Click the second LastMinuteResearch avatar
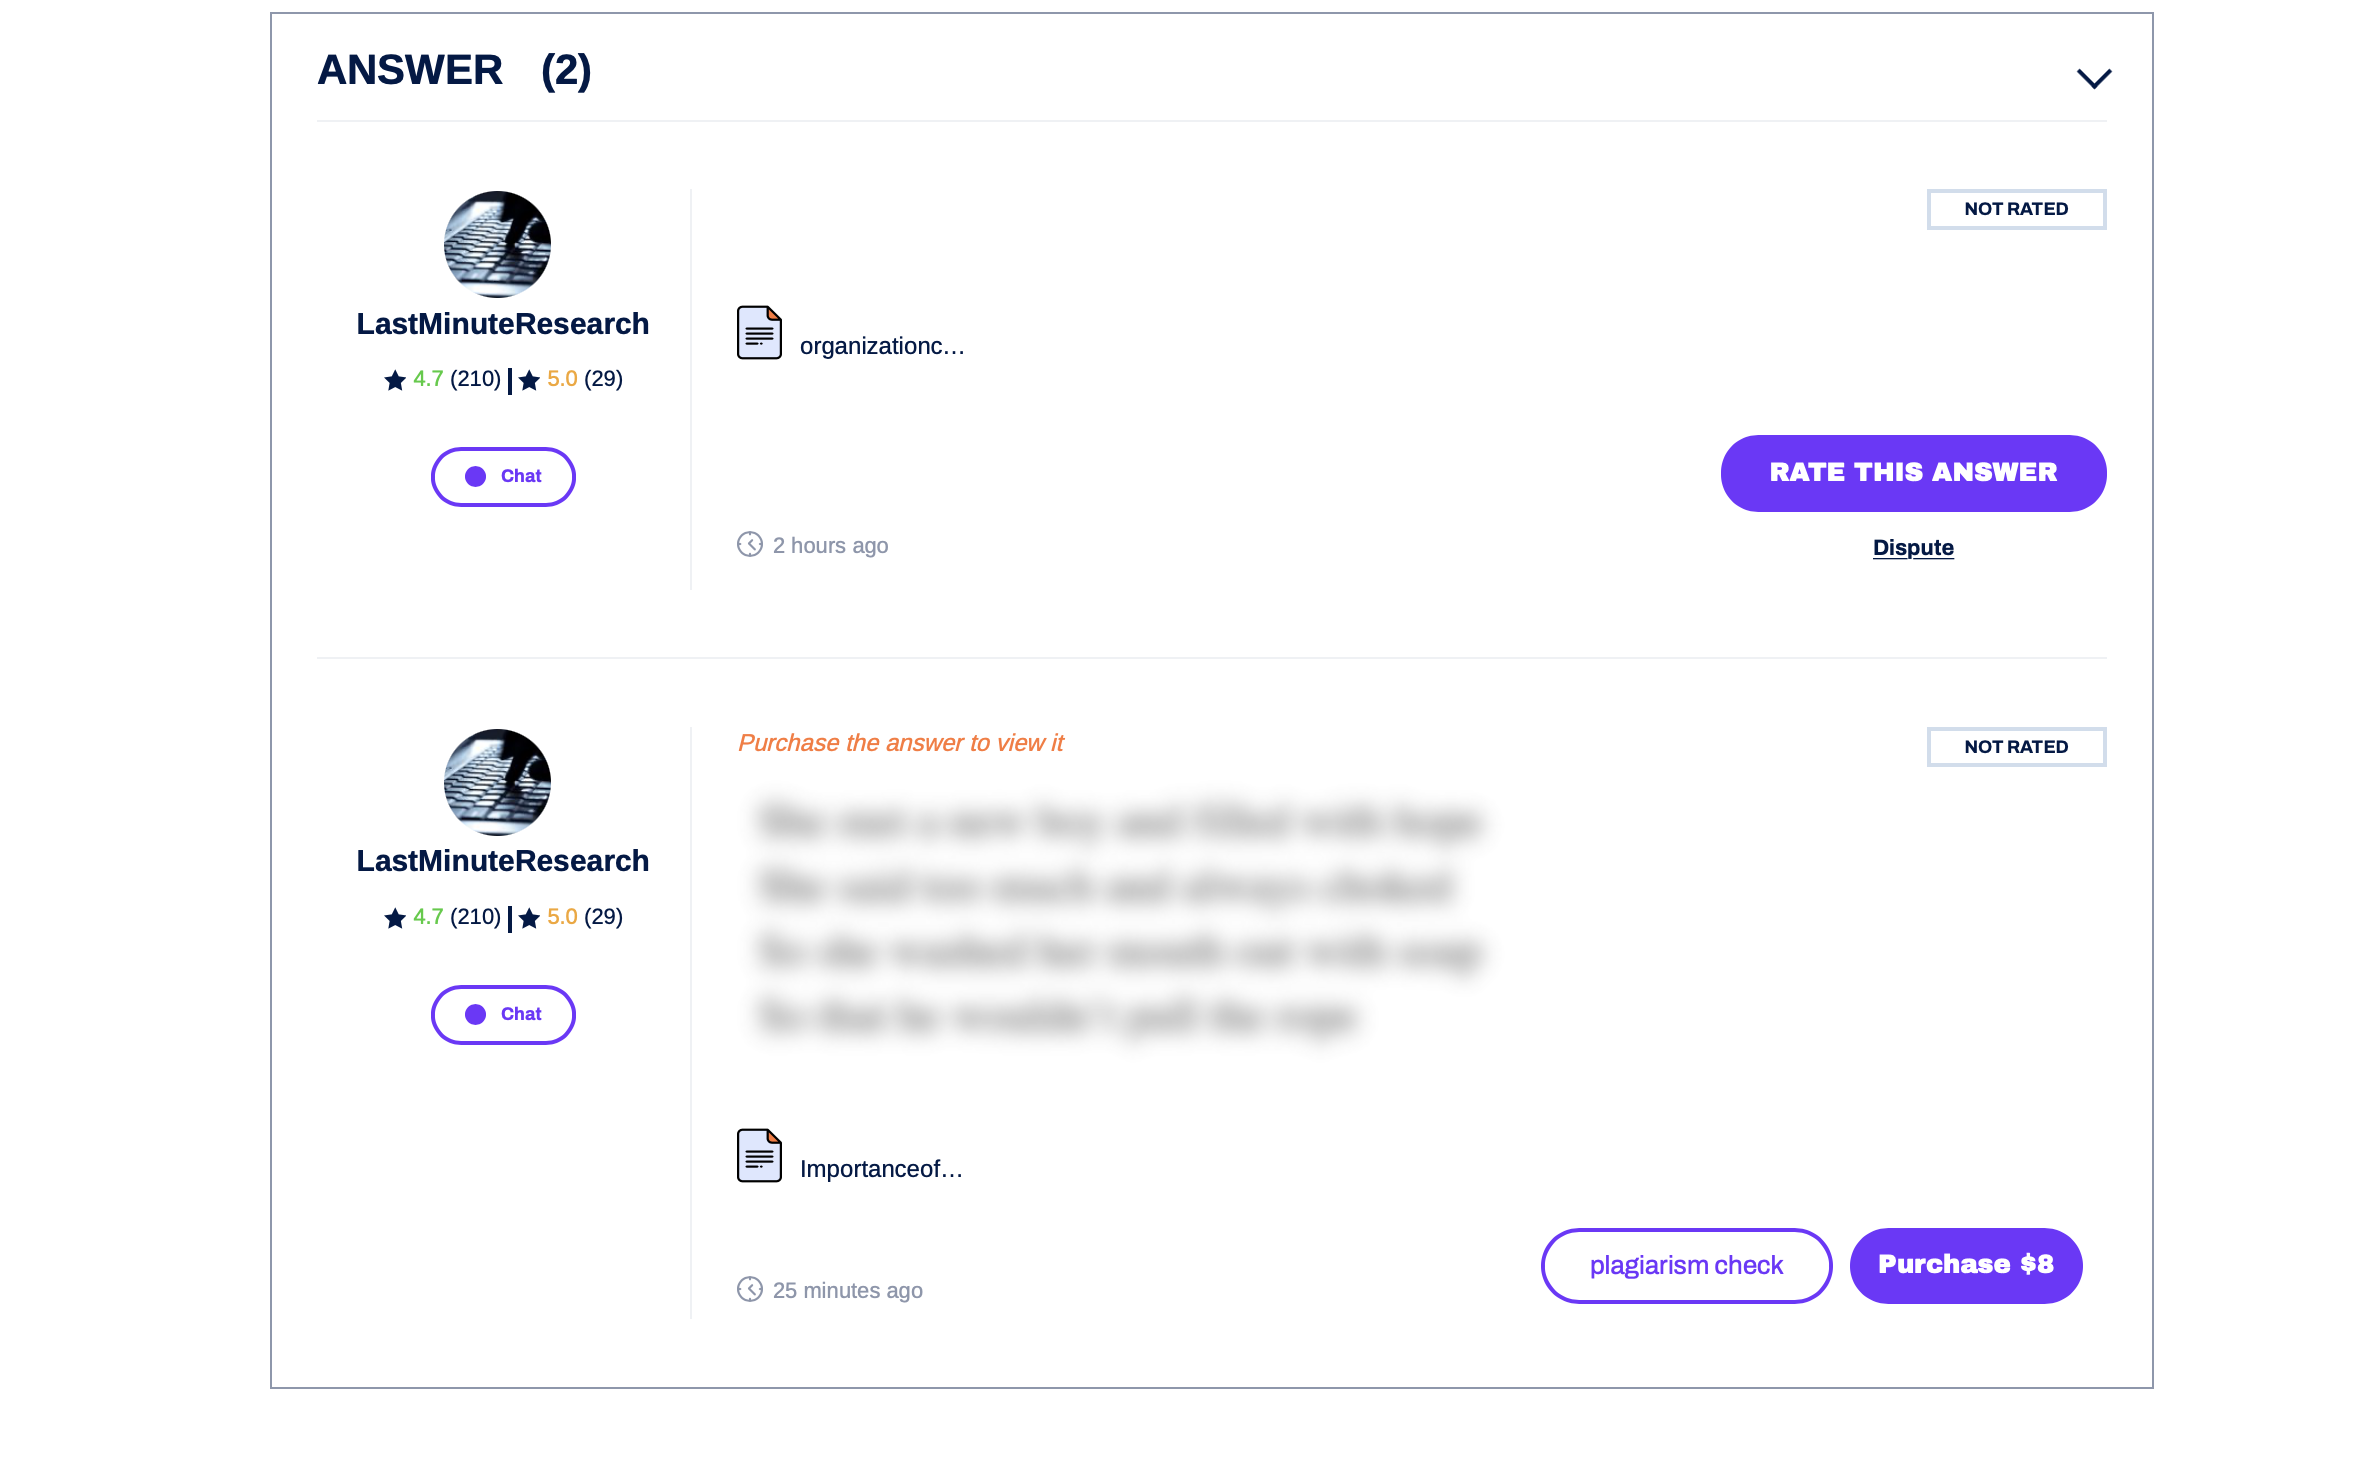Image resolution: width=2354 pixels, height=1464 pixels. [497, 782]
